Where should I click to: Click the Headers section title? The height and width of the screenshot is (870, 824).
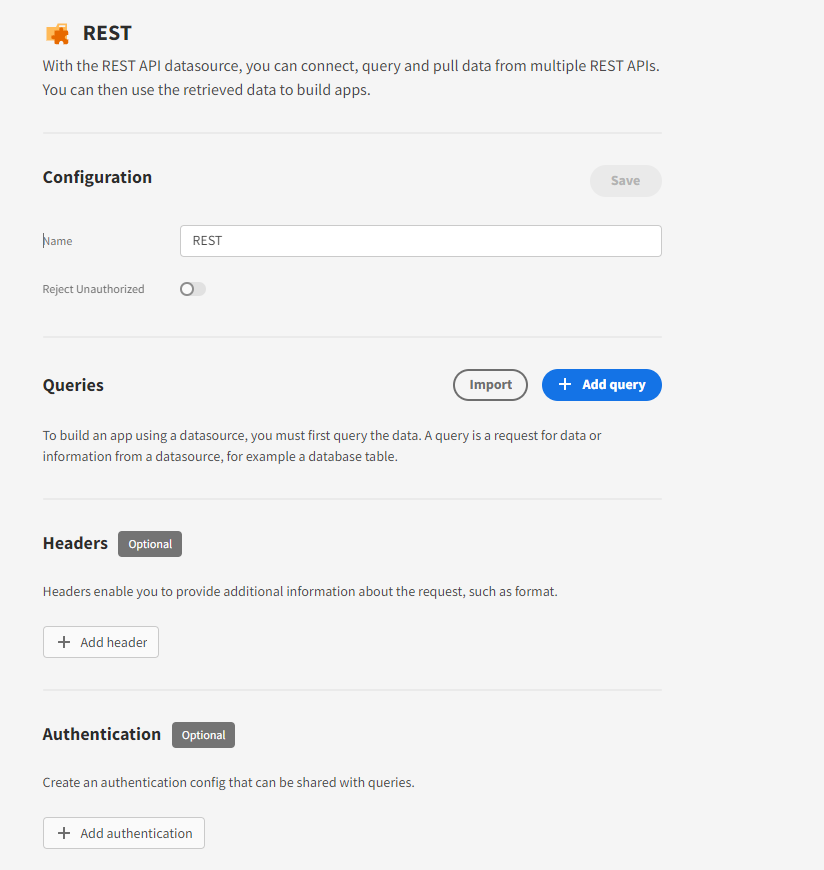pos(75,543)
